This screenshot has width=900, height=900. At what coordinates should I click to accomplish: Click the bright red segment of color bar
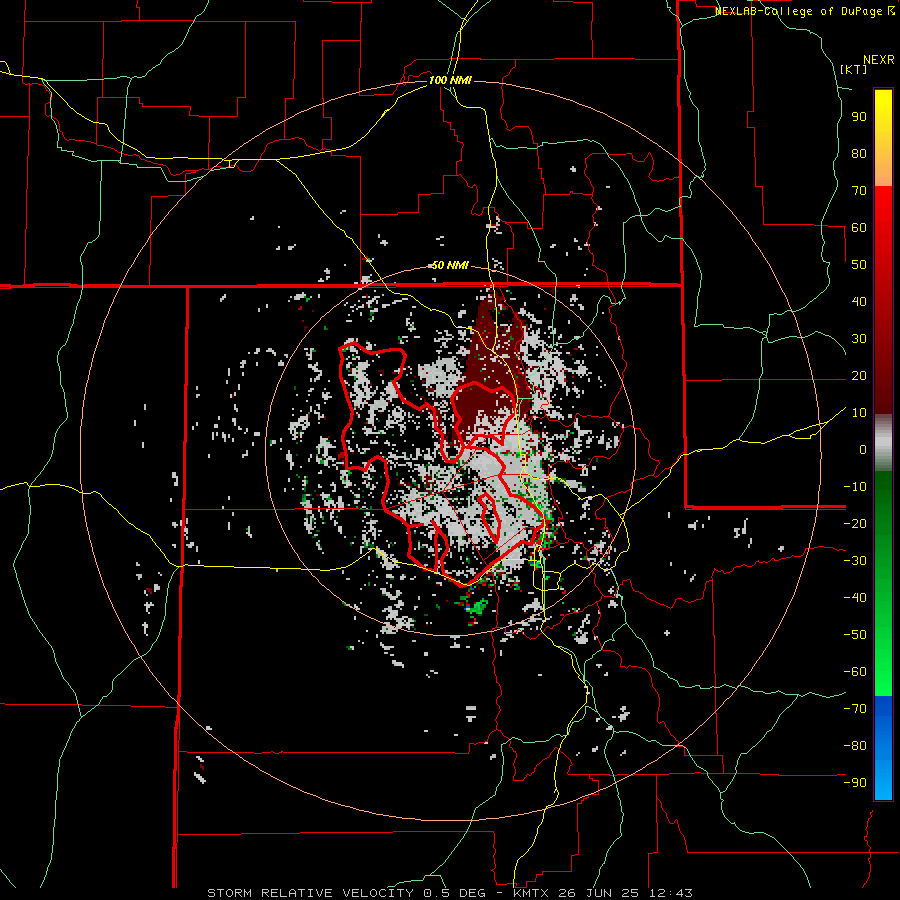coord(883,207)
